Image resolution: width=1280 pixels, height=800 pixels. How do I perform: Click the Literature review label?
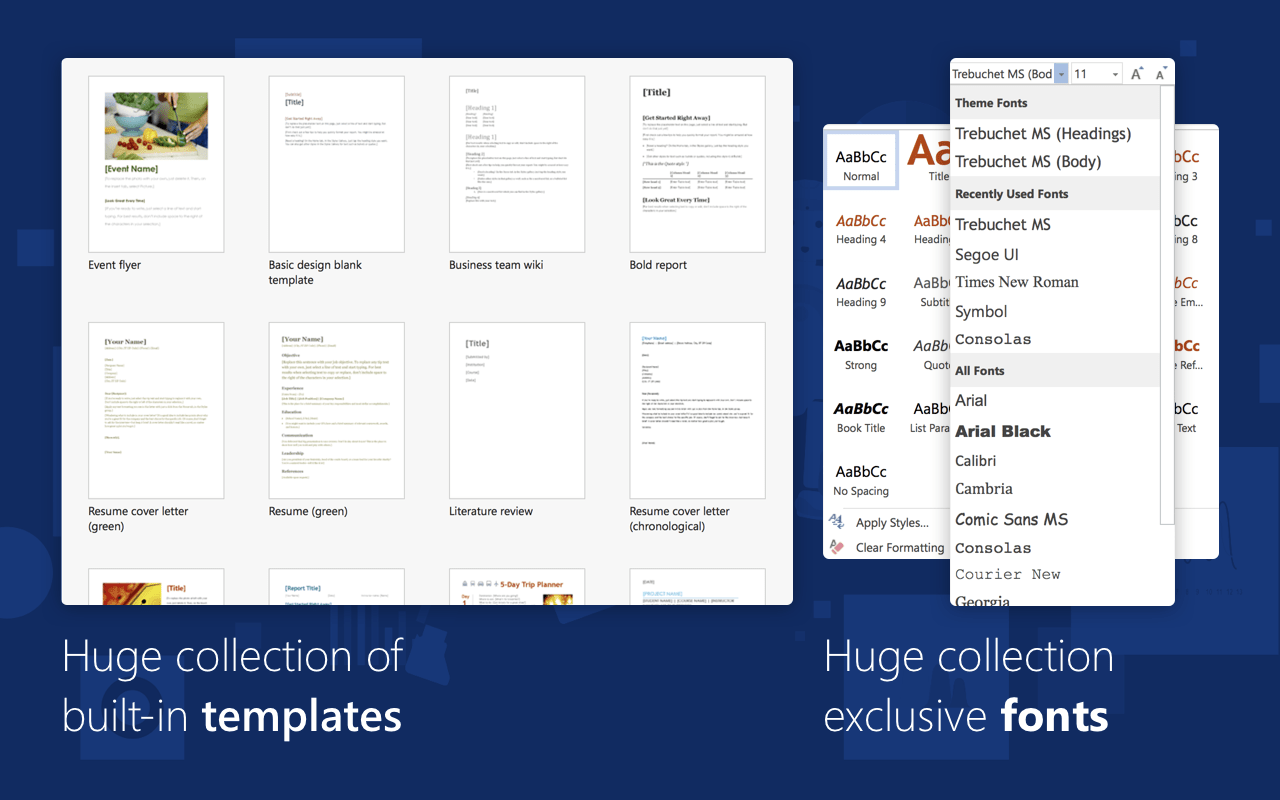[x=491, y=511]
